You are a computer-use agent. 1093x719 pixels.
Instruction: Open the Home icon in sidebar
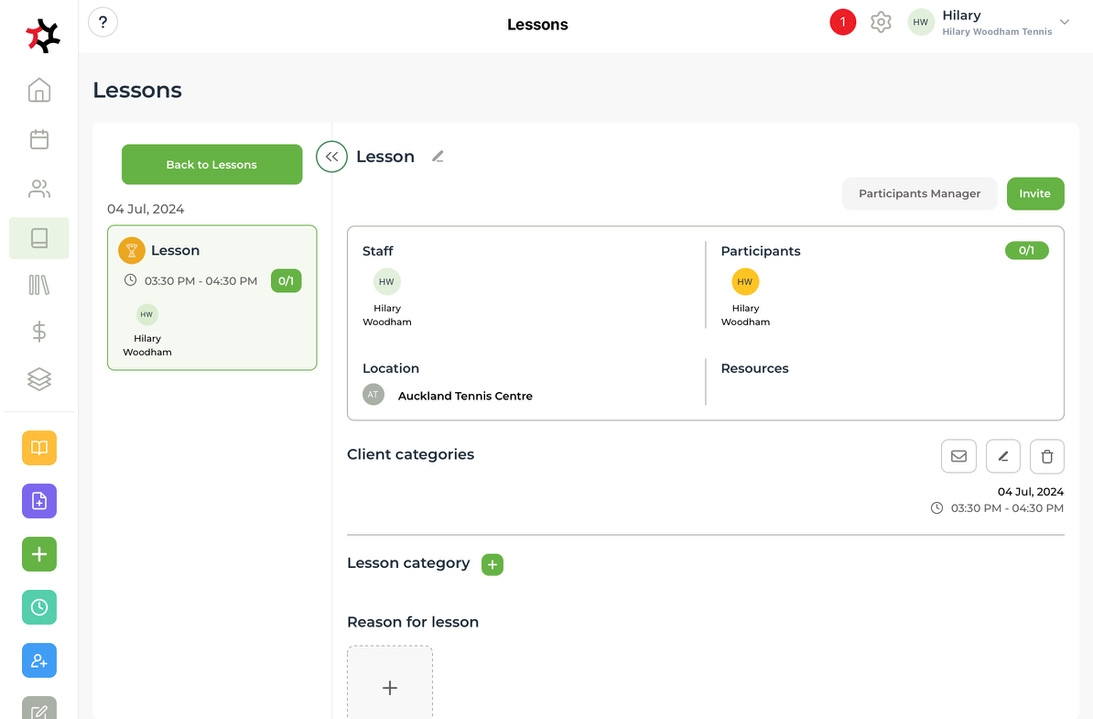[x=39, y=90]
